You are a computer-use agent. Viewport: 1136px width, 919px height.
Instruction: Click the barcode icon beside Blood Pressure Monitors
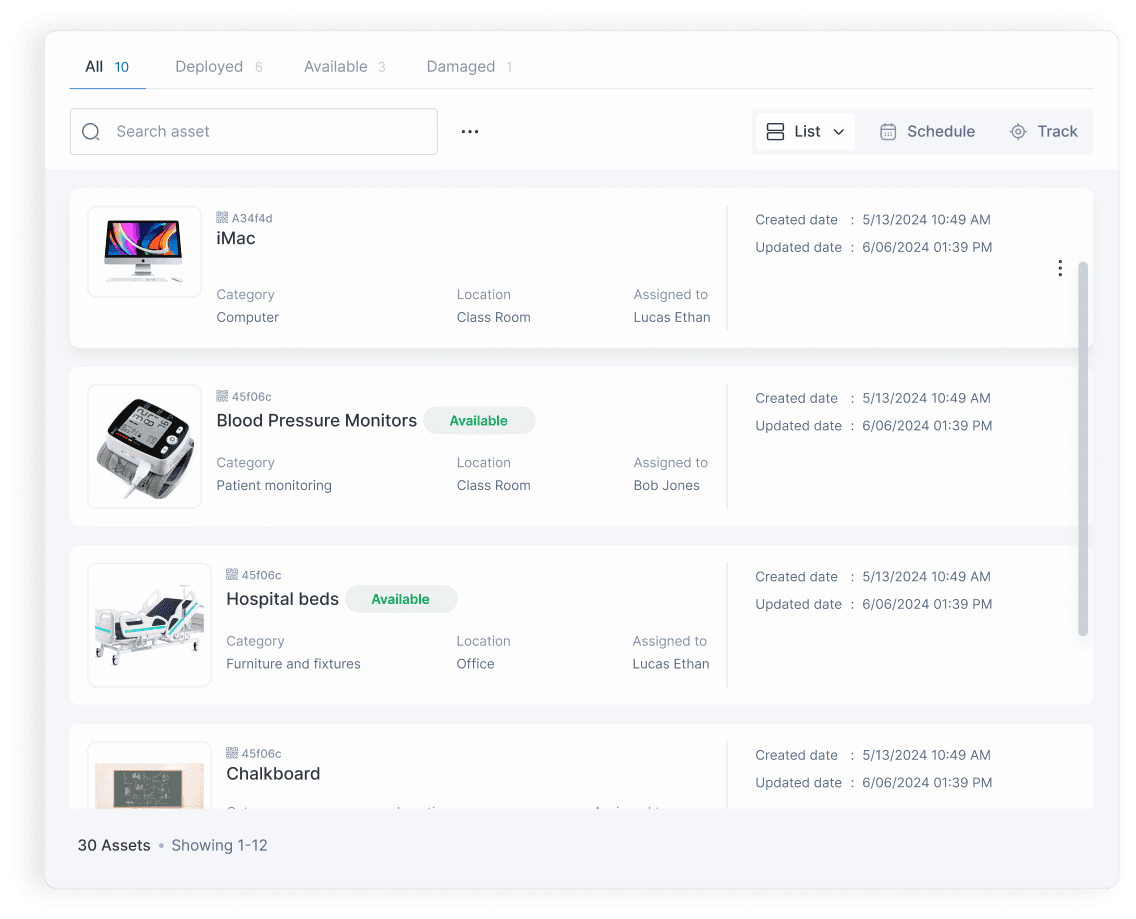click(222, 396)
